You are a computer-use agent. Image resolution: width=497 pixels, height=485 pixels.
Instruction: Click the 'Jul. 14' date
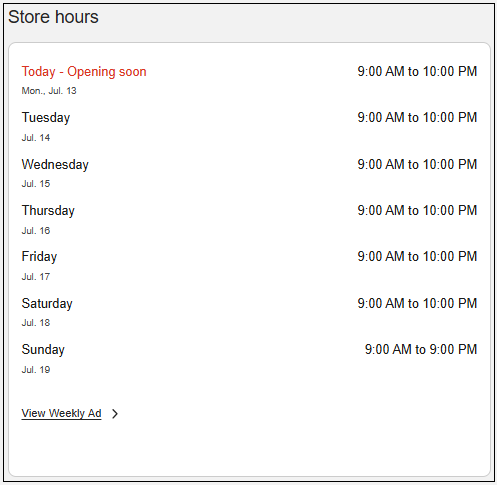pyautogui.click(x=36, y=138)
